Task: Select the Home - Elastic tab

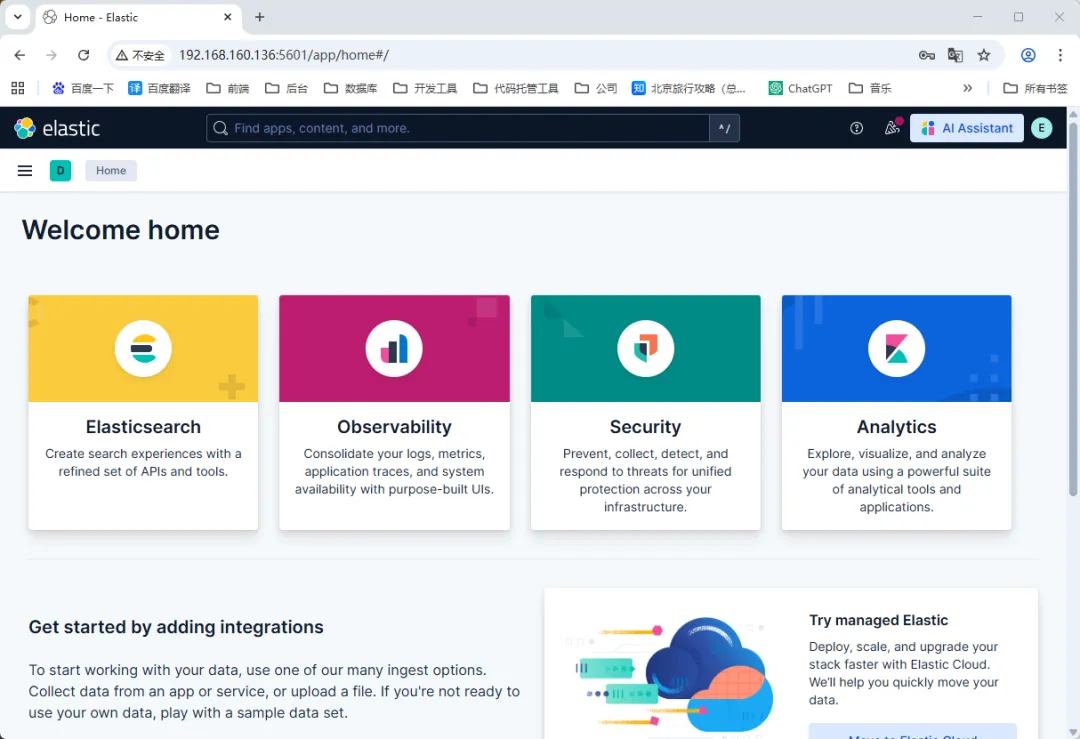Action: [x=136, y=17]
